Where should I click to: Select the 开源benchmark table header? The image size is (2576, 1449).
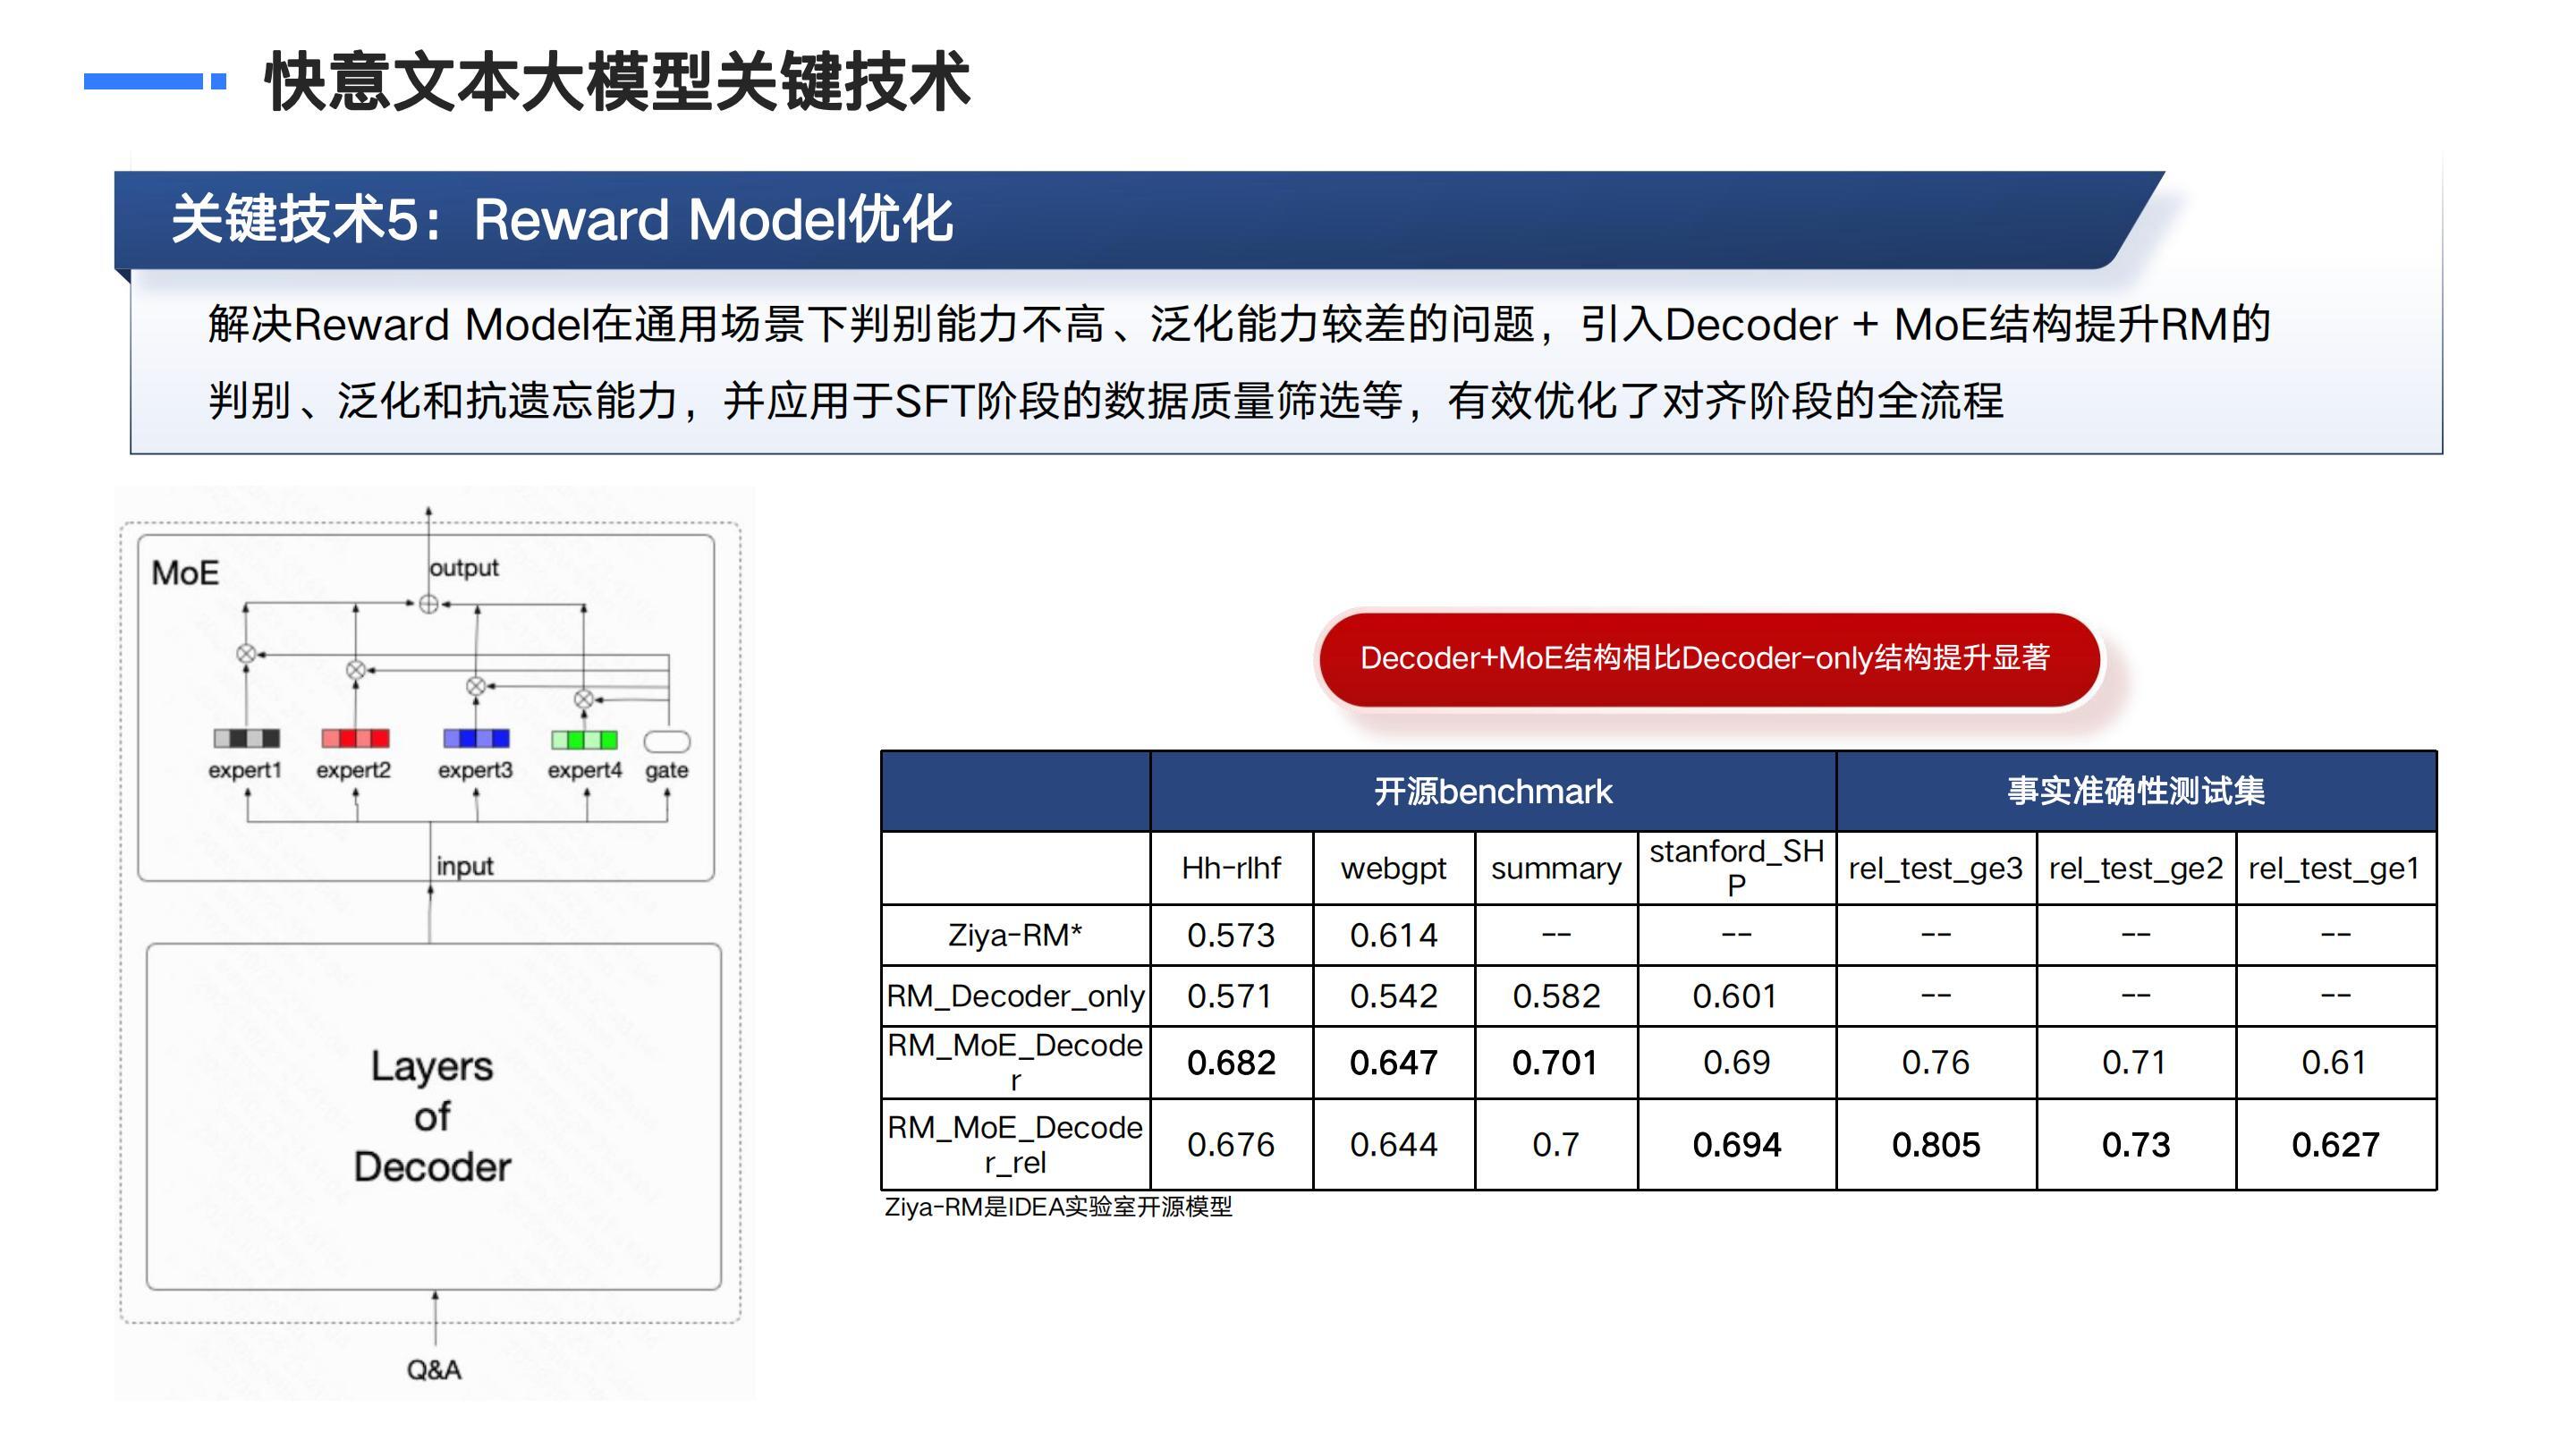point(1493,792)
